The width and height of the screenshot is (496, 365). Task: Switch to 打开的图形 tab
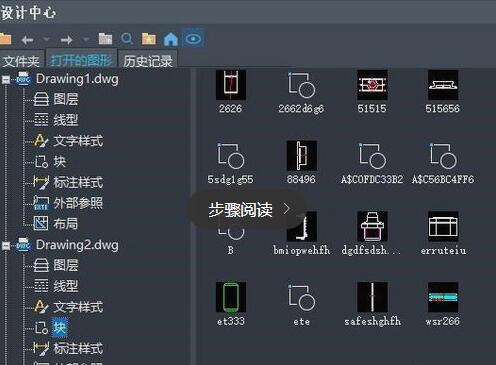pyautogui.click(x=81, y=61)
